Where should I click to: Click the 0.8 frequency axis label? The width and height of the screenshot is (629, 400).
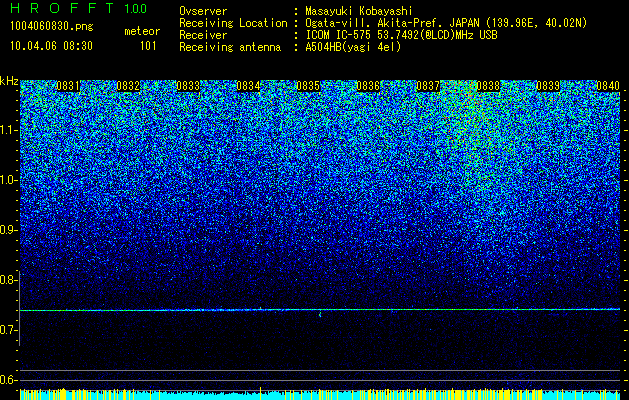[x=8, y=280]
